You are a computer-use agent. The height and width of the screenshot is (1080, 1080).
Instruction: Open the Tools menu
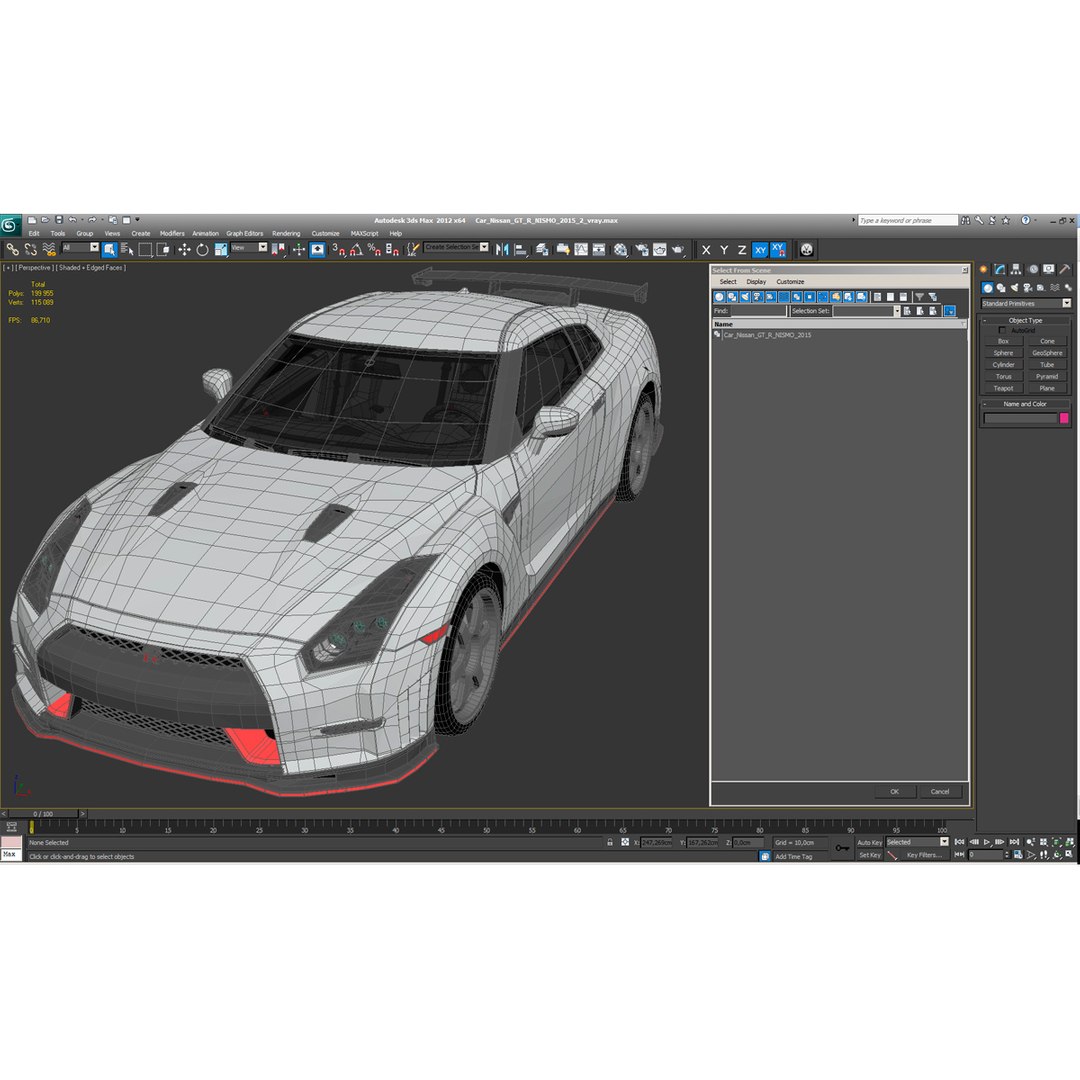coord(58,233)
